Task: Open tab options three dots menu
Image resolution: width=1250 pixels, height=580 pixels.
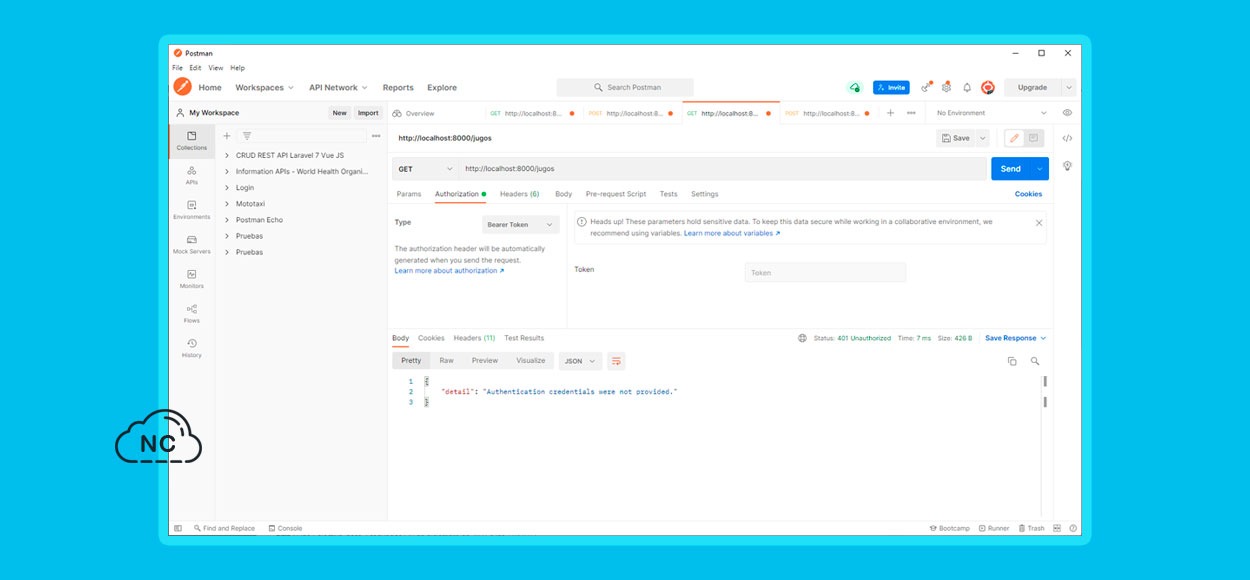Action: click(x=911, y=113)
